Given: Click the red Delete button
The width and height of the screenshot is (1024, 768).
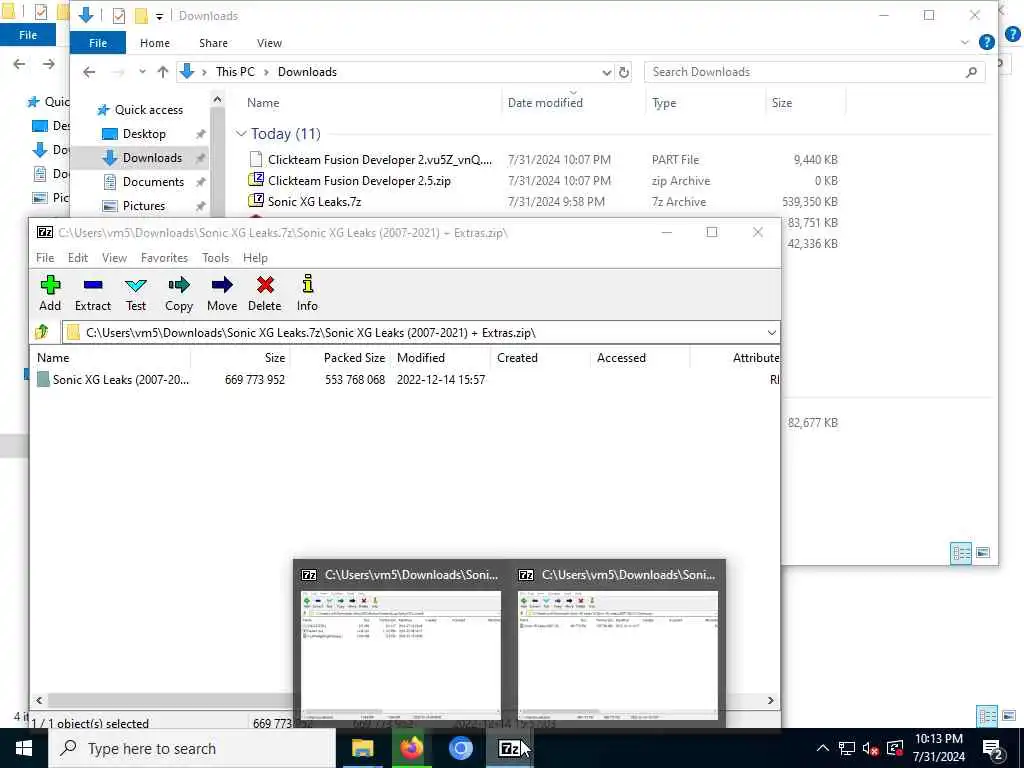Looking at the screenshot, I should click(x=264, y=293).
